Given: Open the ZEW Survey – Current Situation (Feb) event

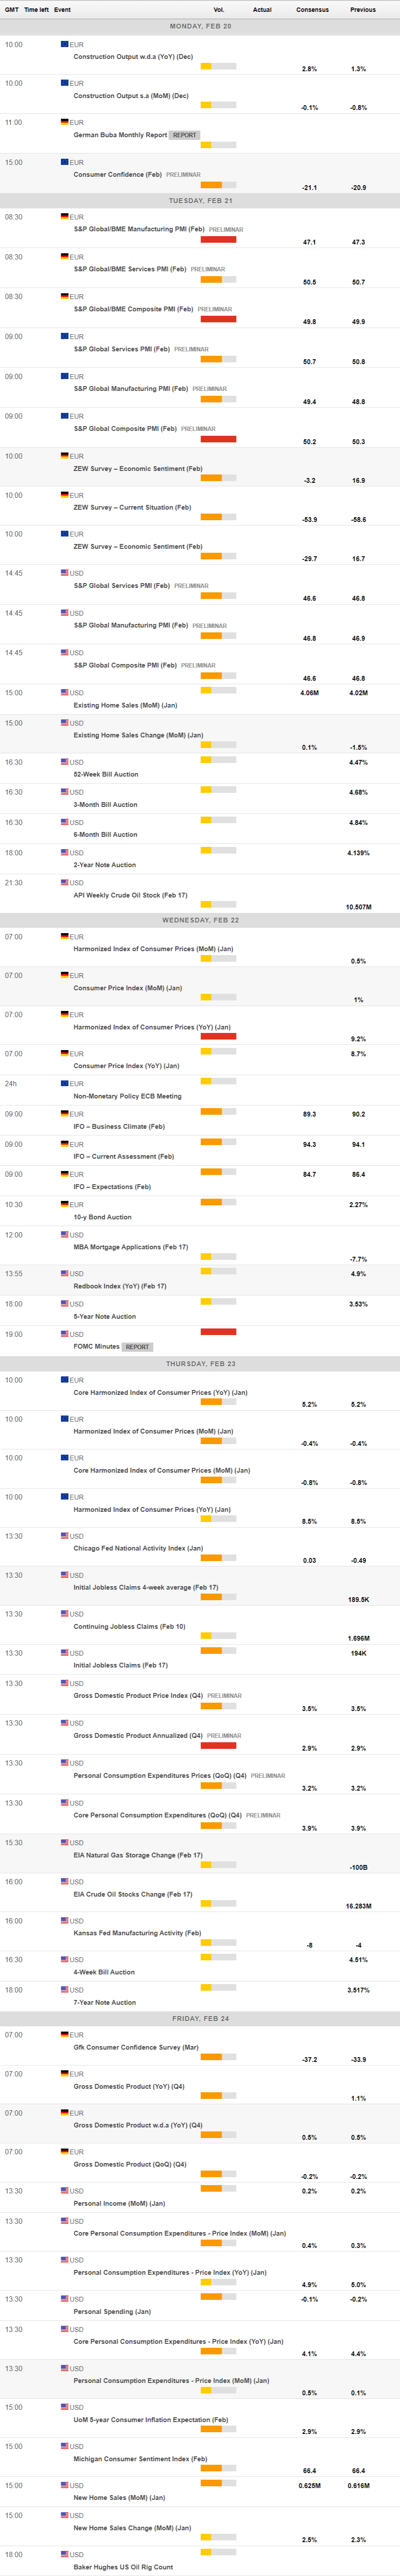Looking at the screenshot, I should (x=132, y=507).
